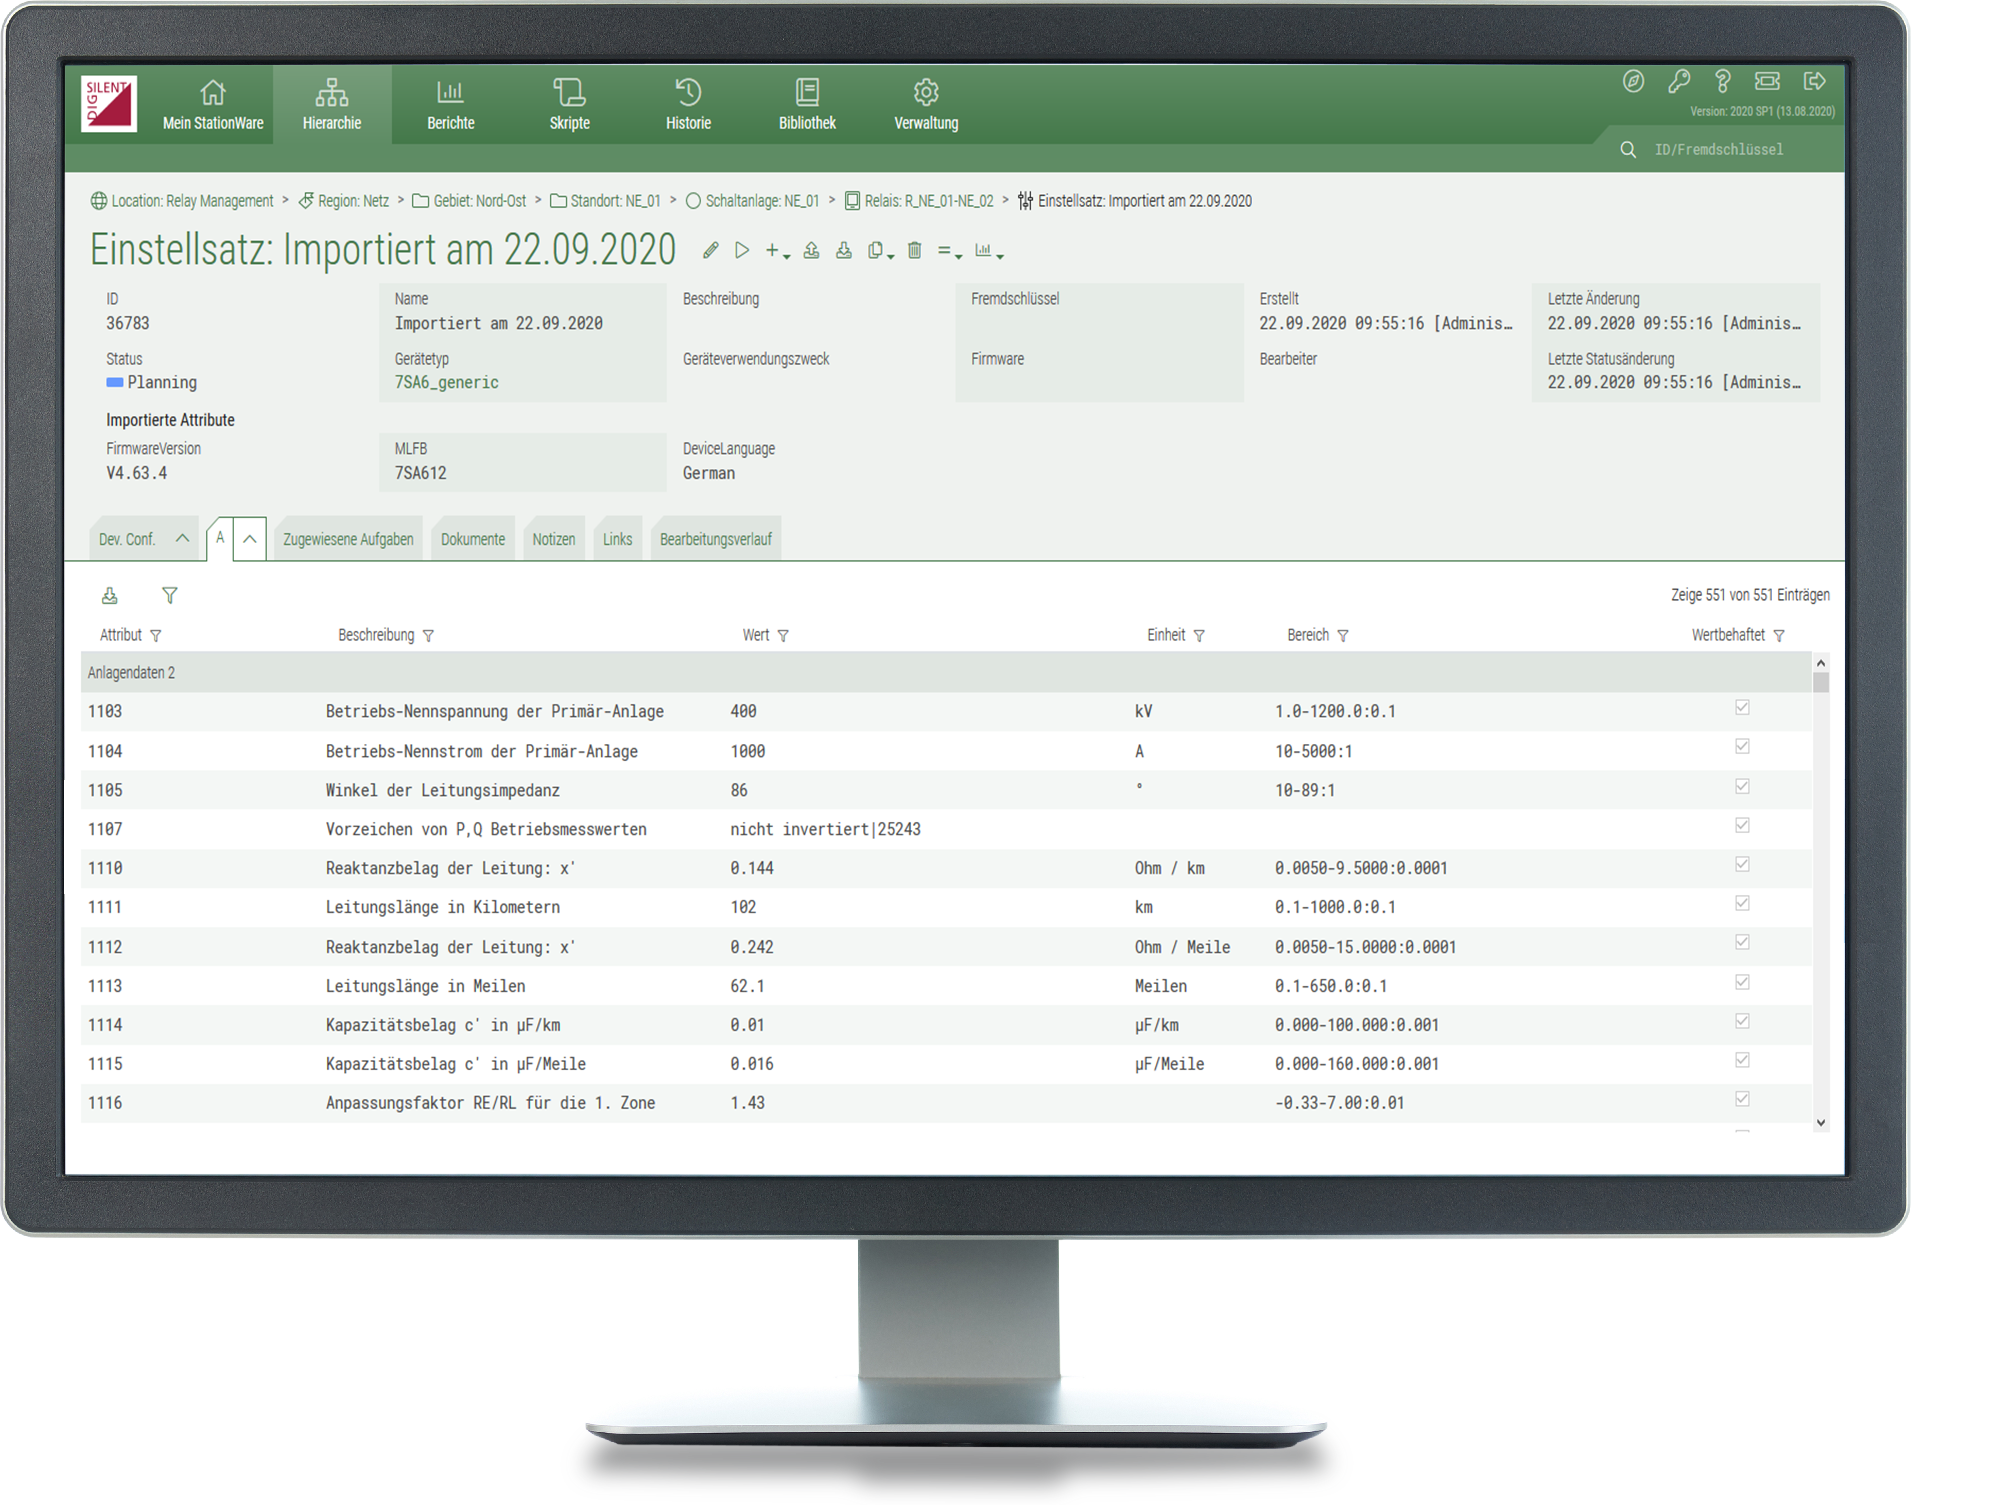Open the Berichte menu
This screenshot has height=1509, width=2012.
click(x=450, y=105)
